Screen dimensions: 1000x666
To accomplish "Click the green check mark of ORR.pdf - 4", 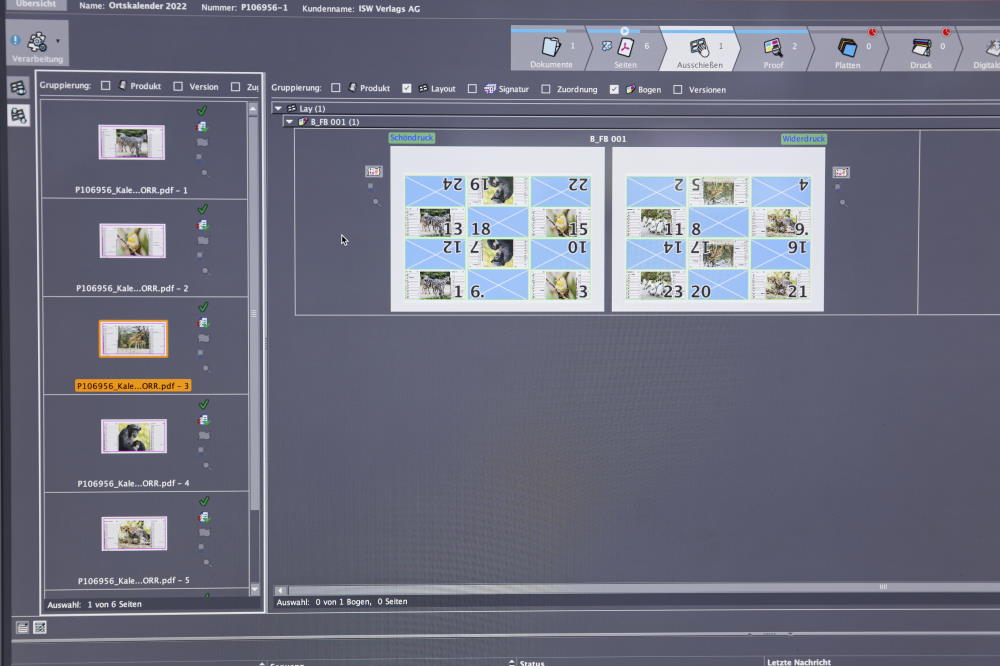I will point(204,404).
